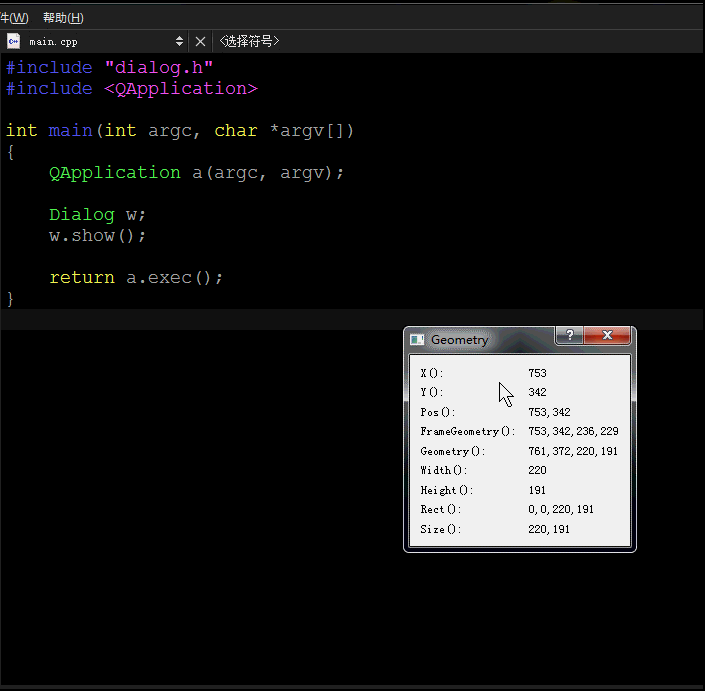Click the main function name in code

(70, 130)
